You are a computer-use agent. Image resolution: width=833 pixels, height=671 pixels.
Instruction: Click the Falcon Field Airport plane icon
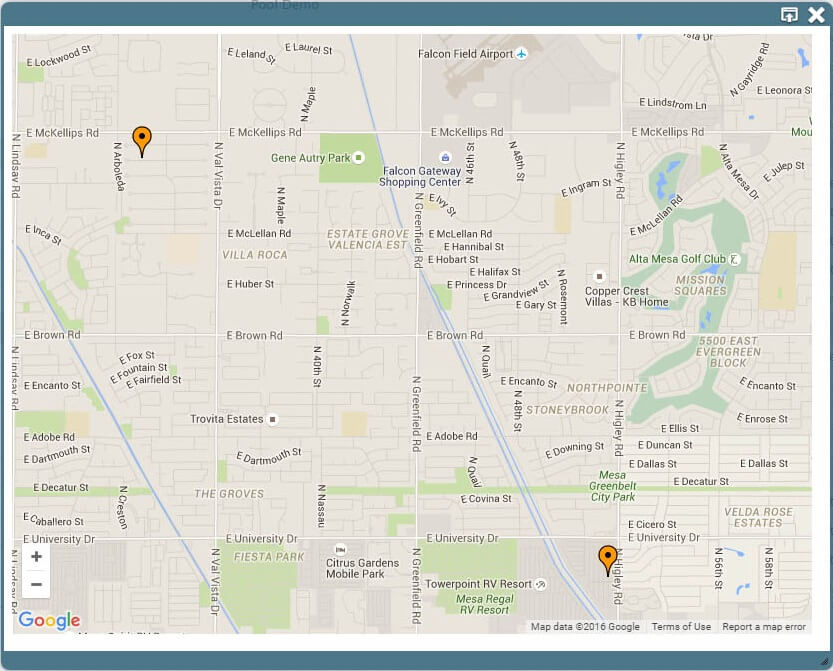tap(522, 54)
